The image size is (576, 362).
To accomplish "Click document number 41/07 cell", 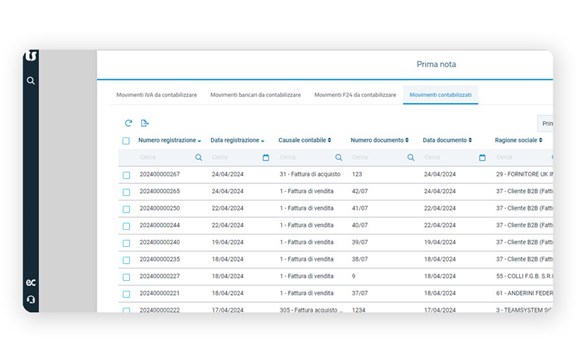I will tap(360, 208).
